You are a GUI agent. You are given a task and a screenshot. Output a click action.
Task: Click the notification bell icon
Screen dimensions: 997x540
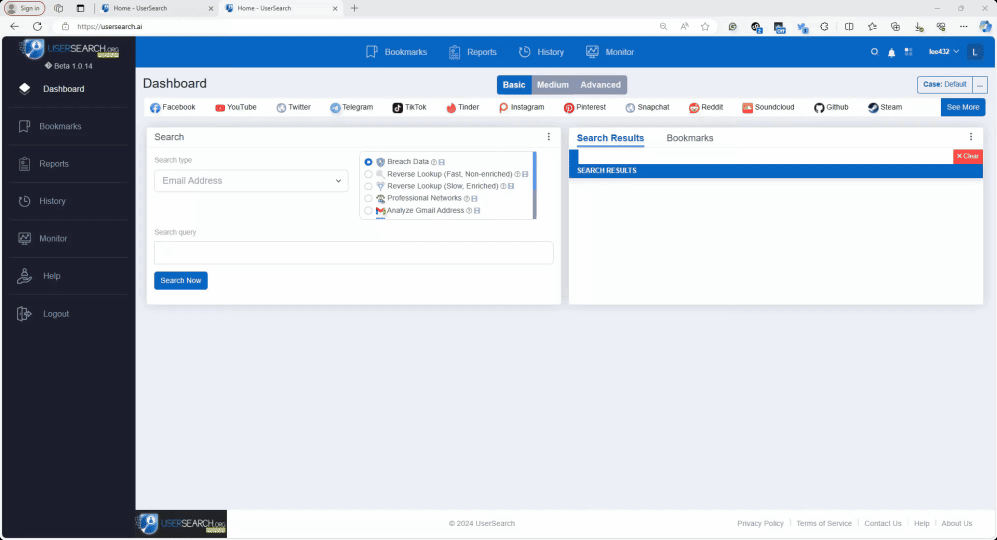[x=891, y=52]
